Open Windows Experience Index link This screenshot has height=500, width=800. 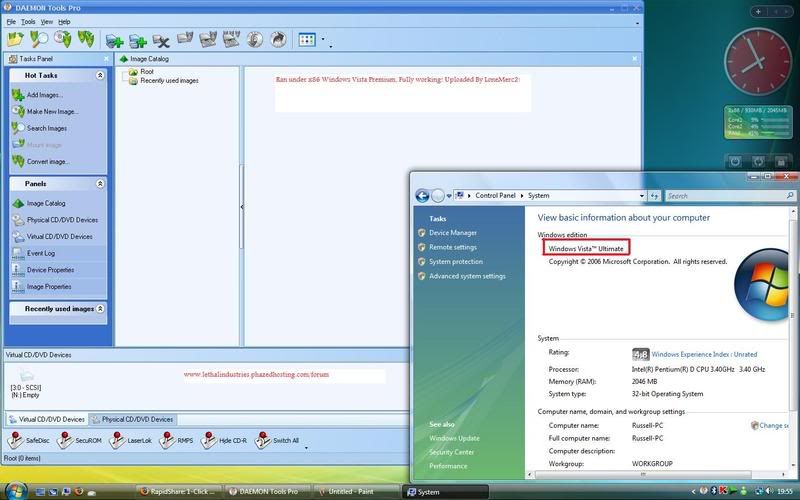[704, 355]
